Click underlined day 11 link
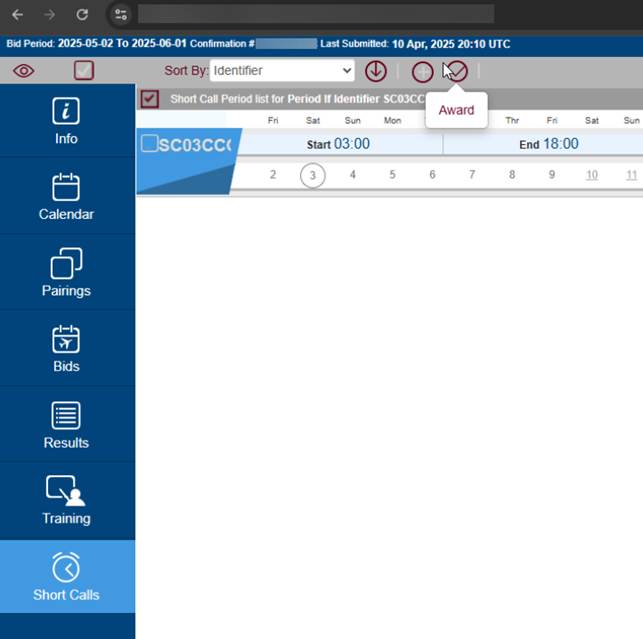 [x=632, y=175]
